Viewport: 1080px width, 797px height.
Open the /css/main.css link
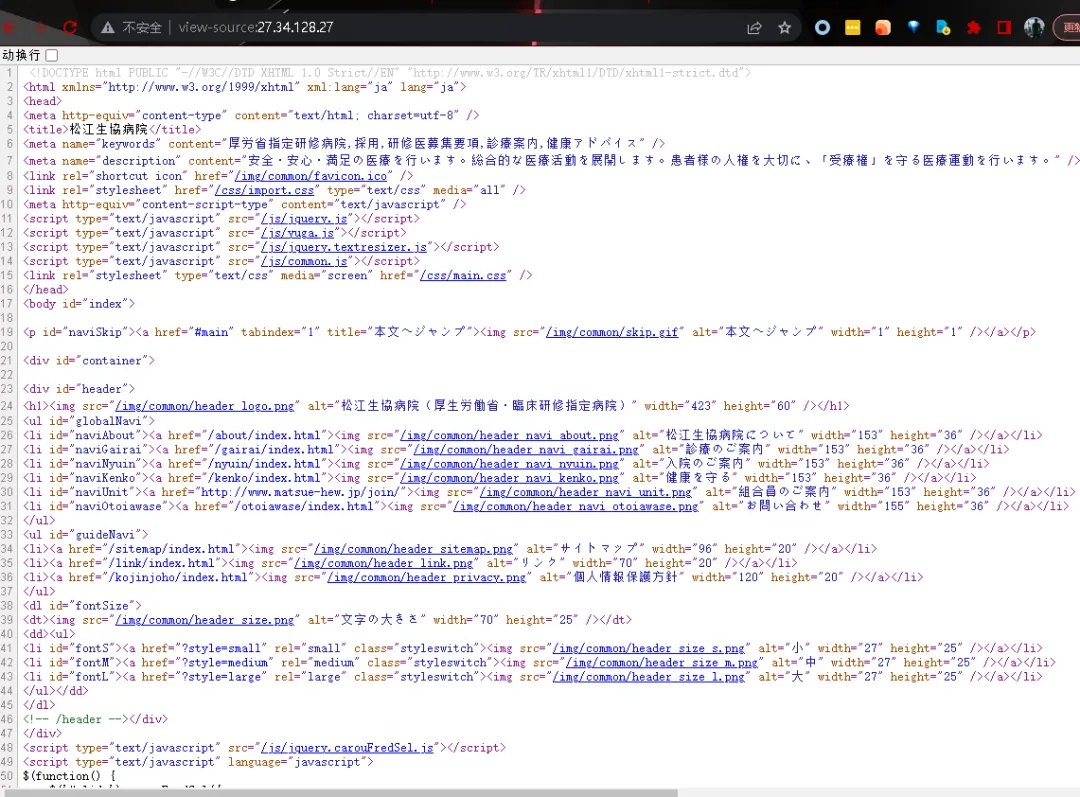(x=463, y=275)
